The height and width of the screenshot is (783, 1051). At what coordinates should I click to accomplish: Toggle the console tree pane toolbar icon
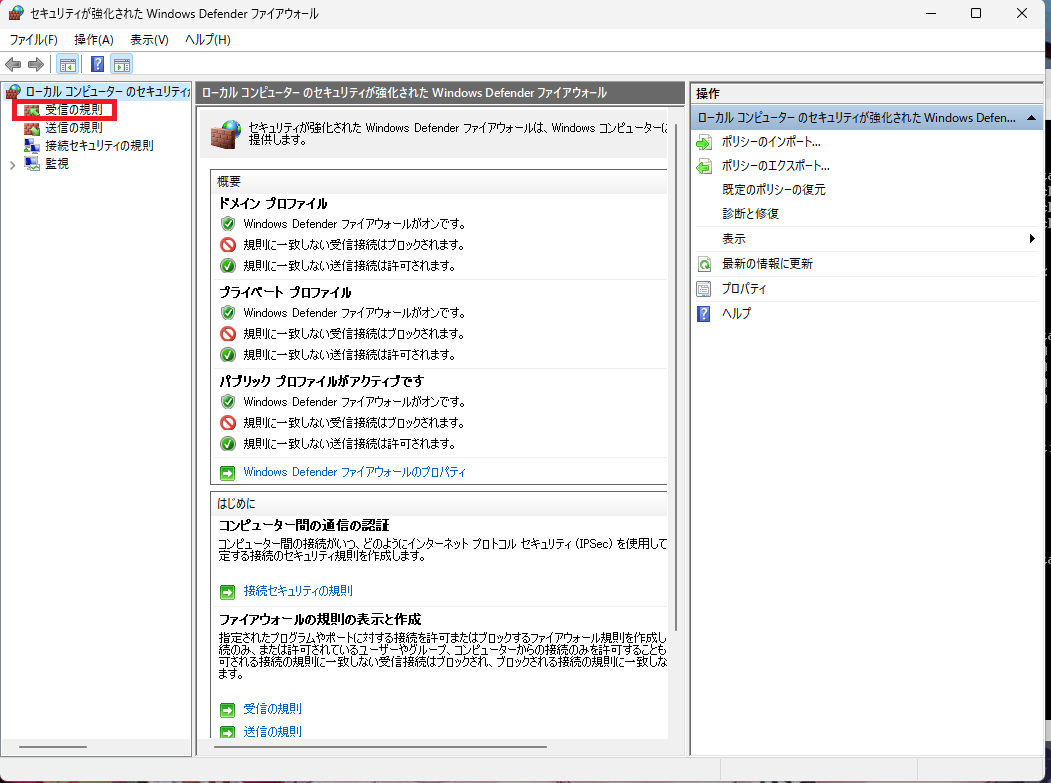point(68,64)
